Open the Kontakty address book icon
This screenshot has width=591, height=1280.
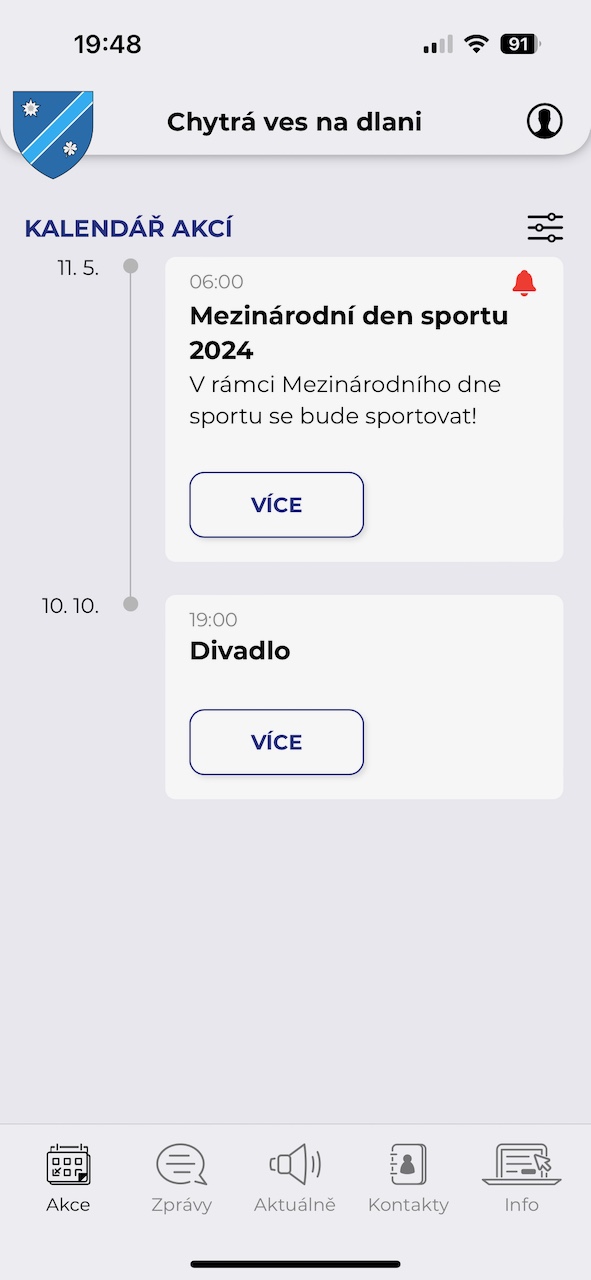[x=408, y=1165]
